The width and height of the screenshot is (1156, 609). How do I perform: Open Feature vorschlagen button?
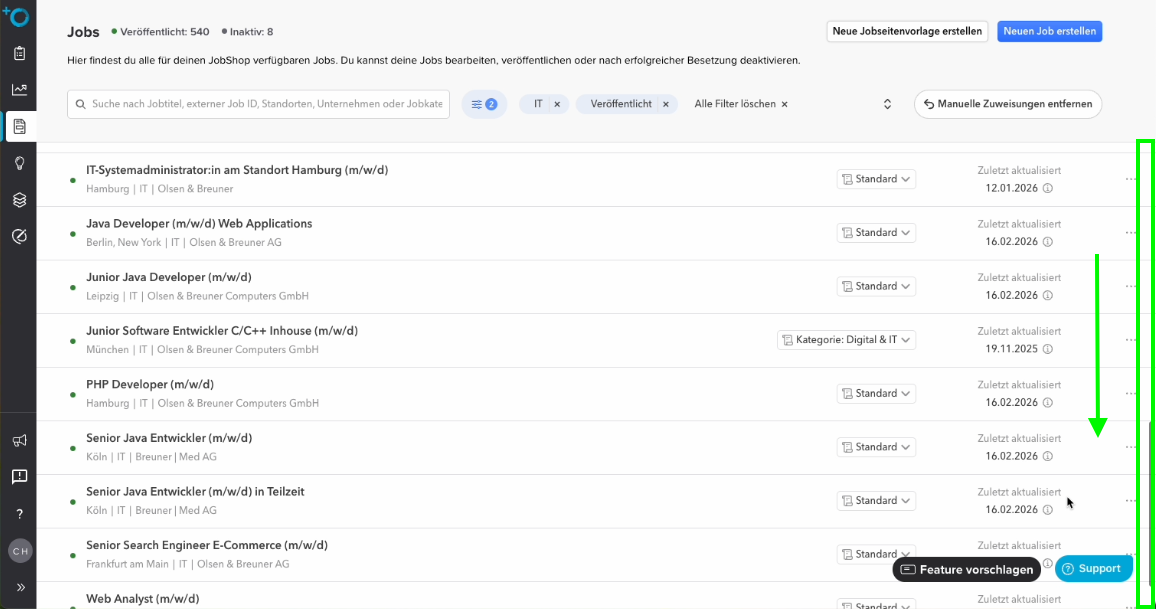pyautogui.click(x=967, y=569)
